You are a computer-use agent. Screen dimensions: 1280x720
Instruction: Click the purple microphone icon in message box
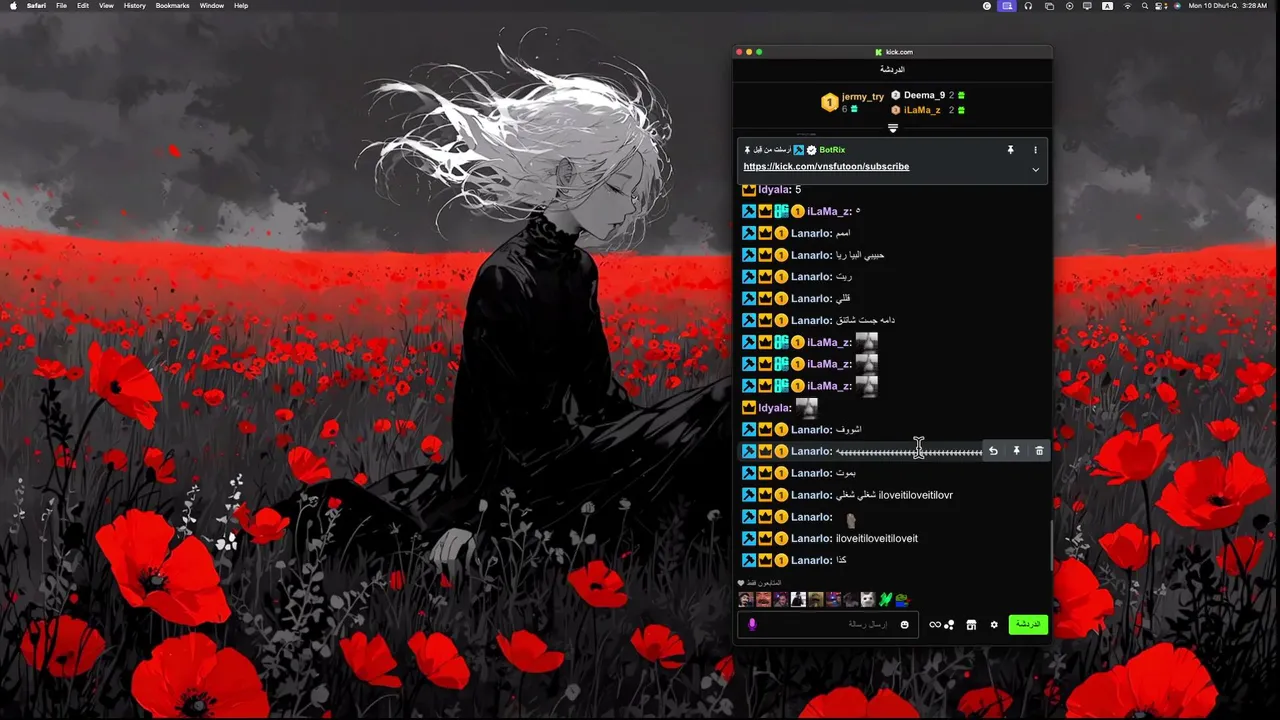point(752,625)
